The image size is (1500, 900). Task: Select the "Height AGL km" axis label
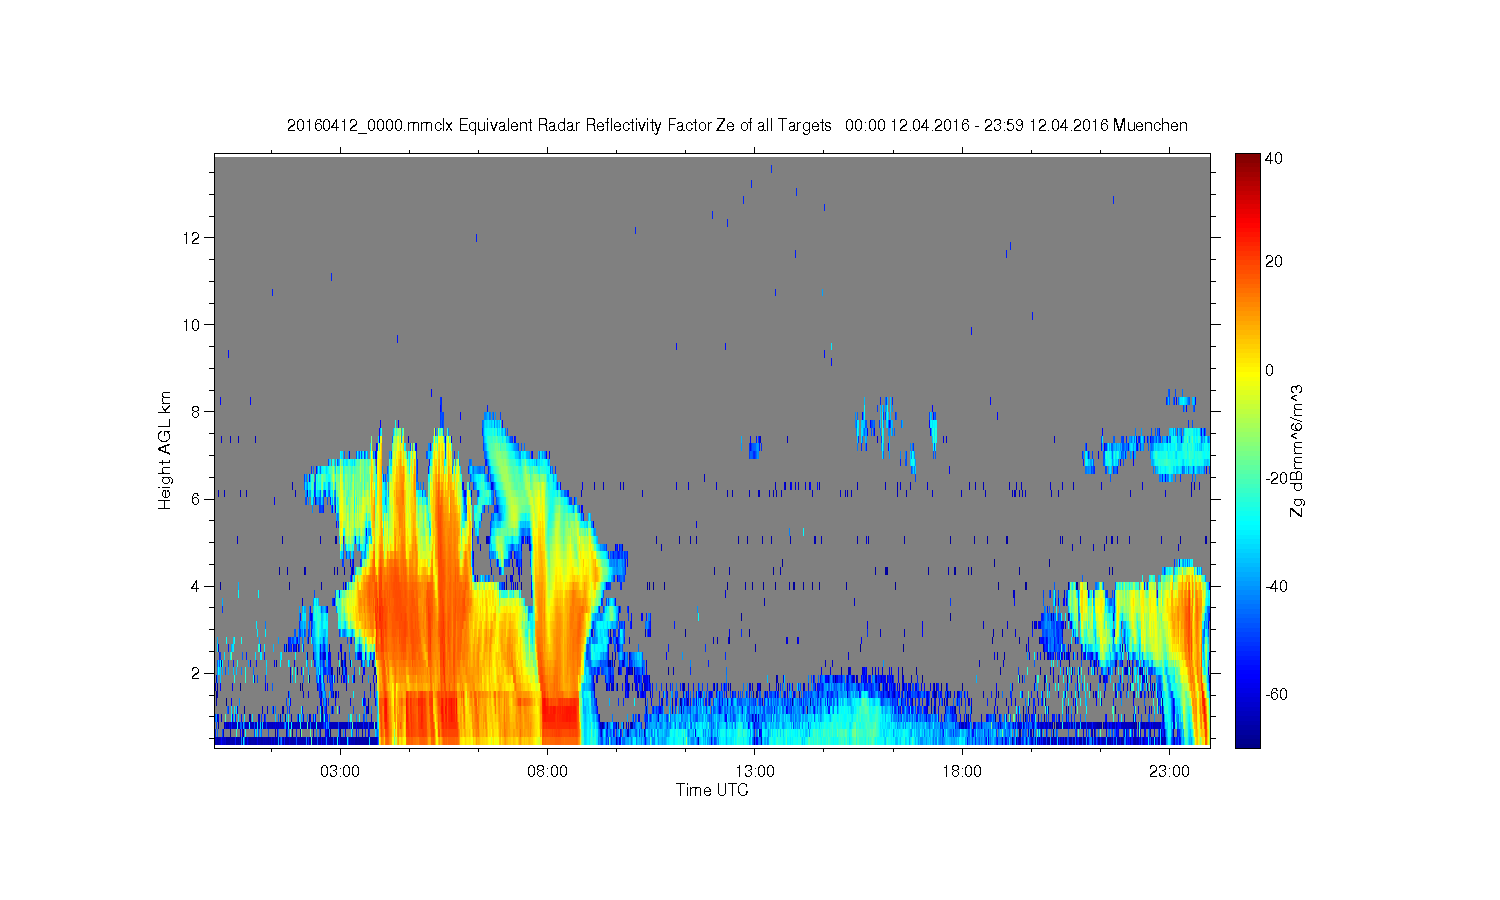pos(165,450)
